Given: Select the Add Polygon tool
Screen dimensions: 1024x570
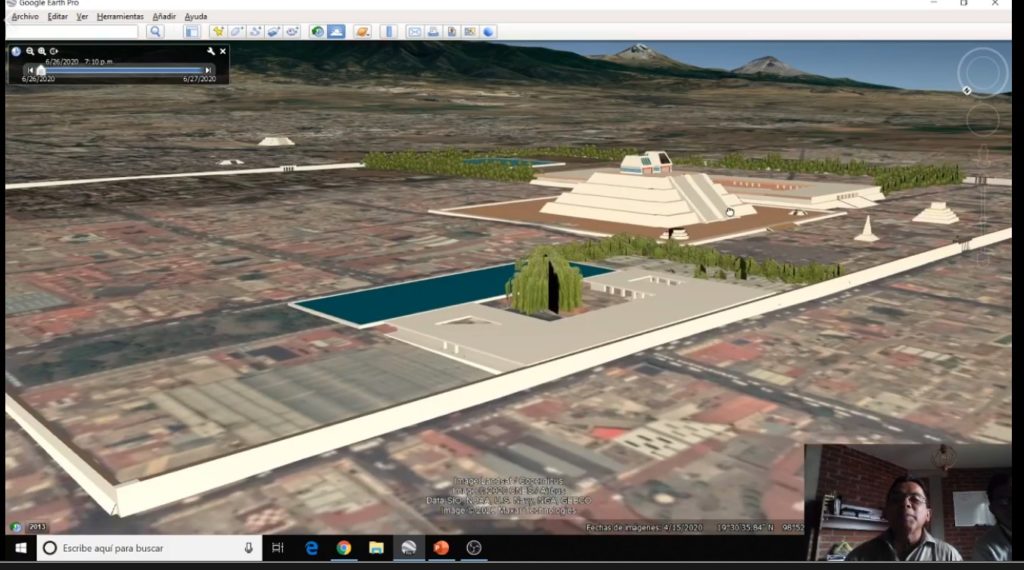Looking at the screenshot, I should tap(237, 32).
